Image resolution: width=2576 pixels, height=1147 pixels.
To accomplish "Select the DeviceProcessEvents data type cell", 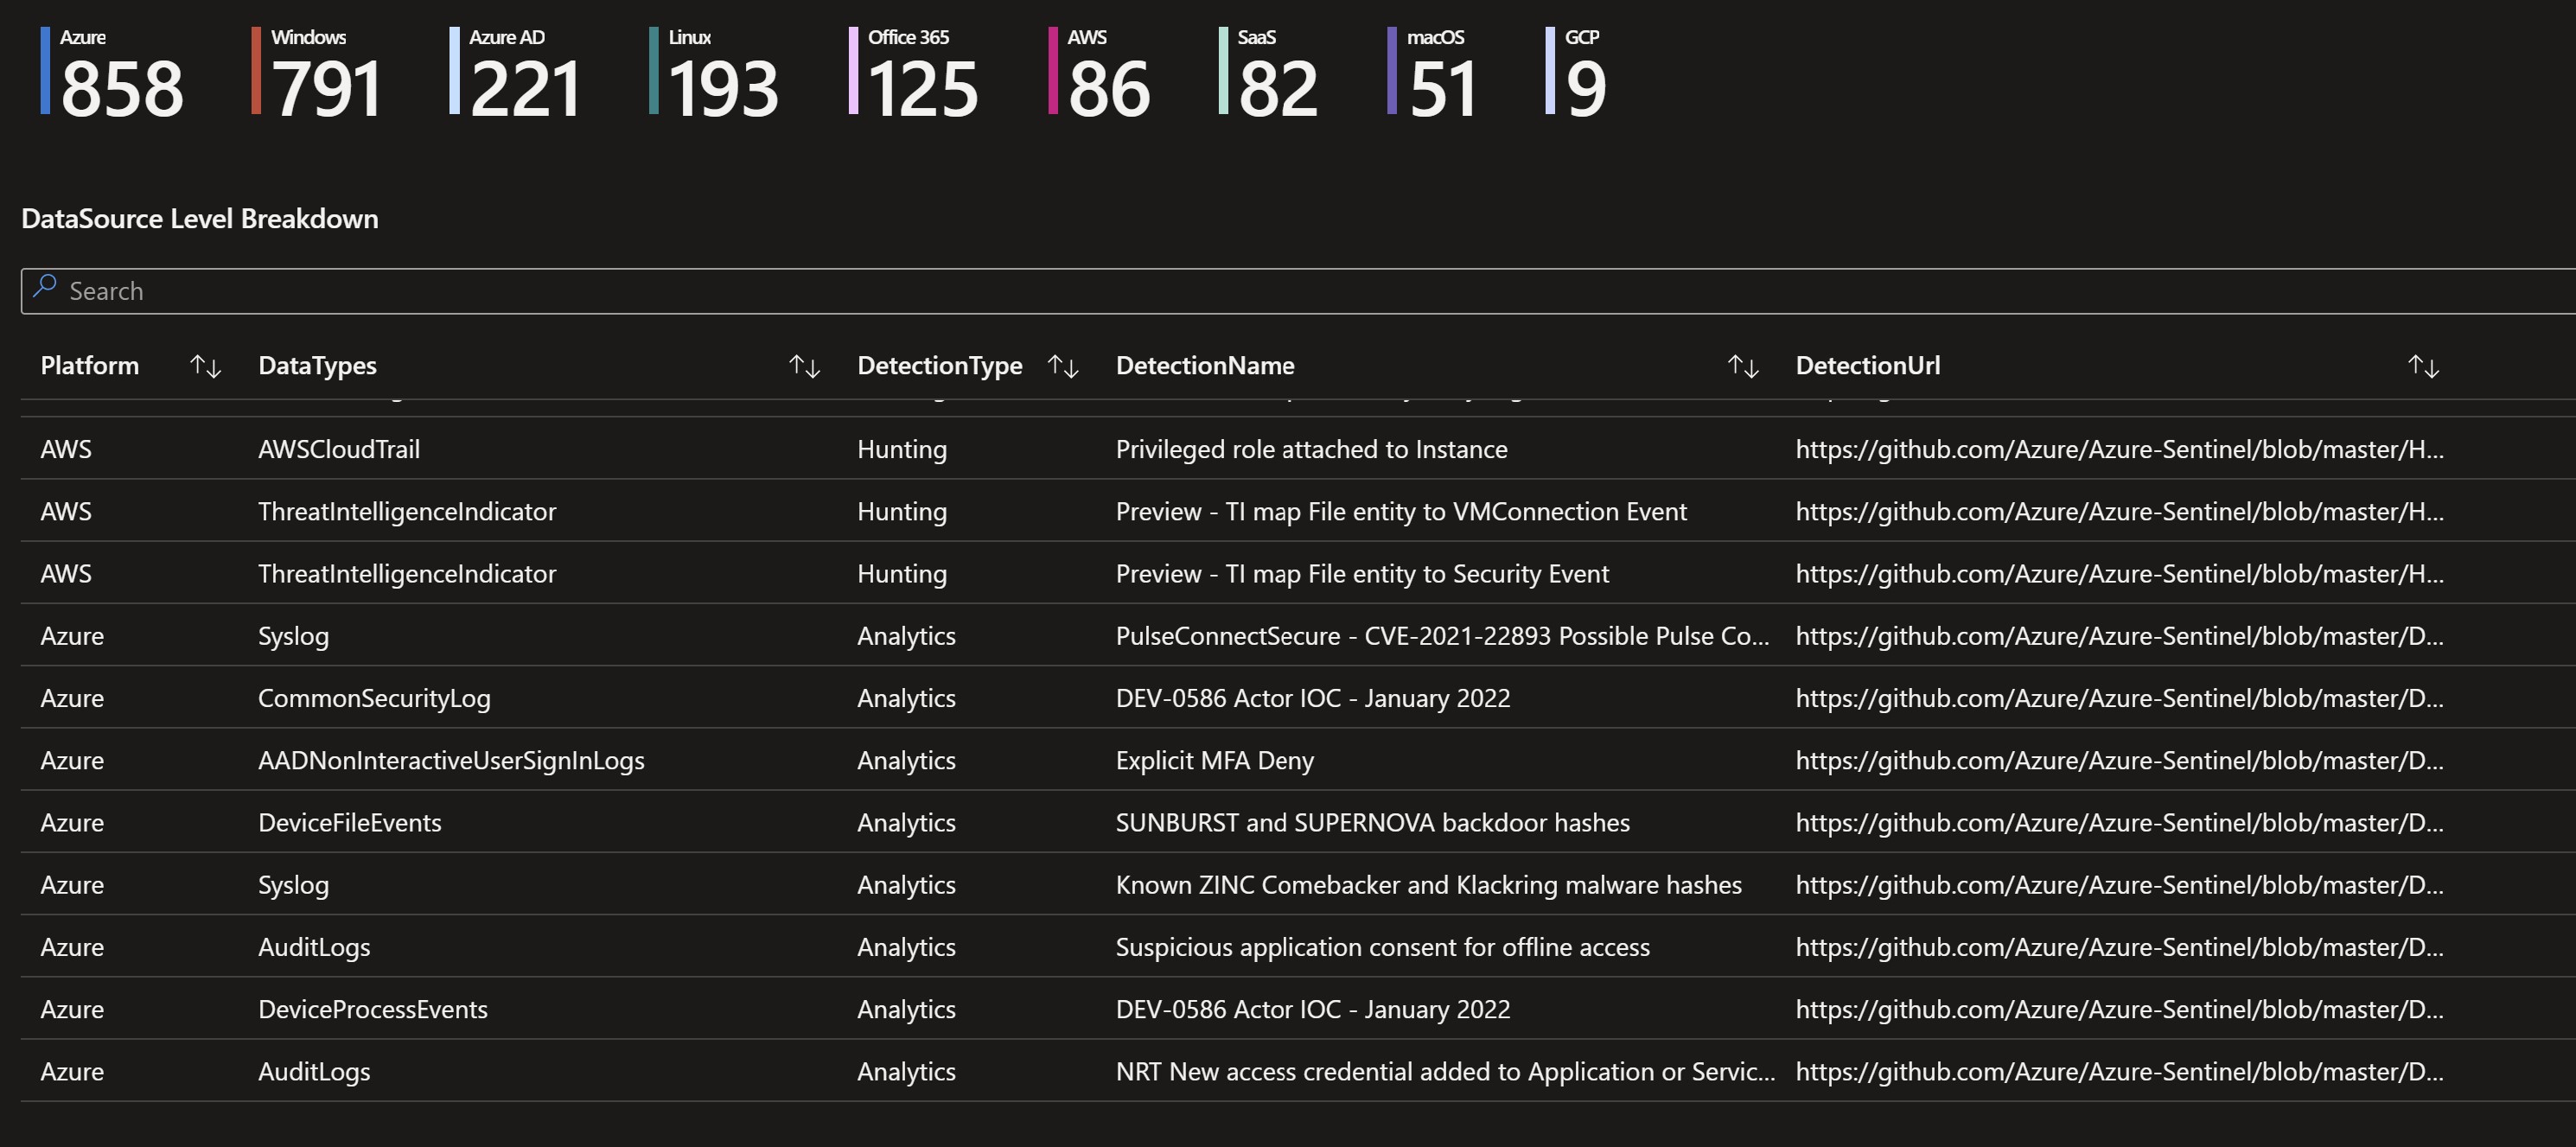I will coord(373,1010).
